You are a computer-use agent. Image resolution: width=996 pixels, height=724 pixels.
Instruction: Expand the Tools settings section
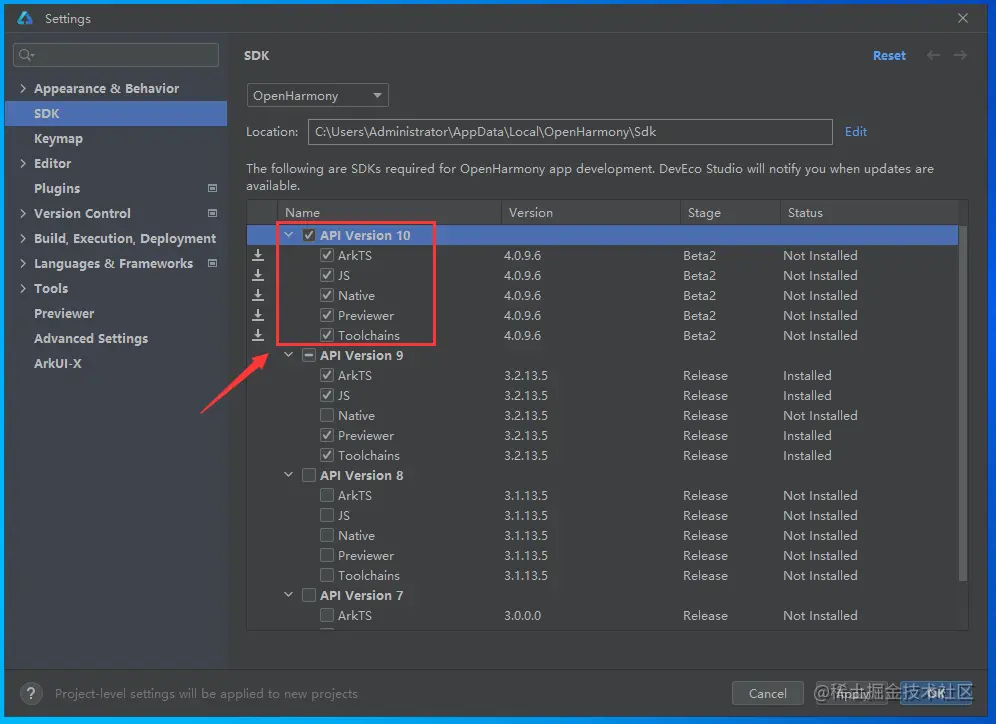tap(23, 288)
